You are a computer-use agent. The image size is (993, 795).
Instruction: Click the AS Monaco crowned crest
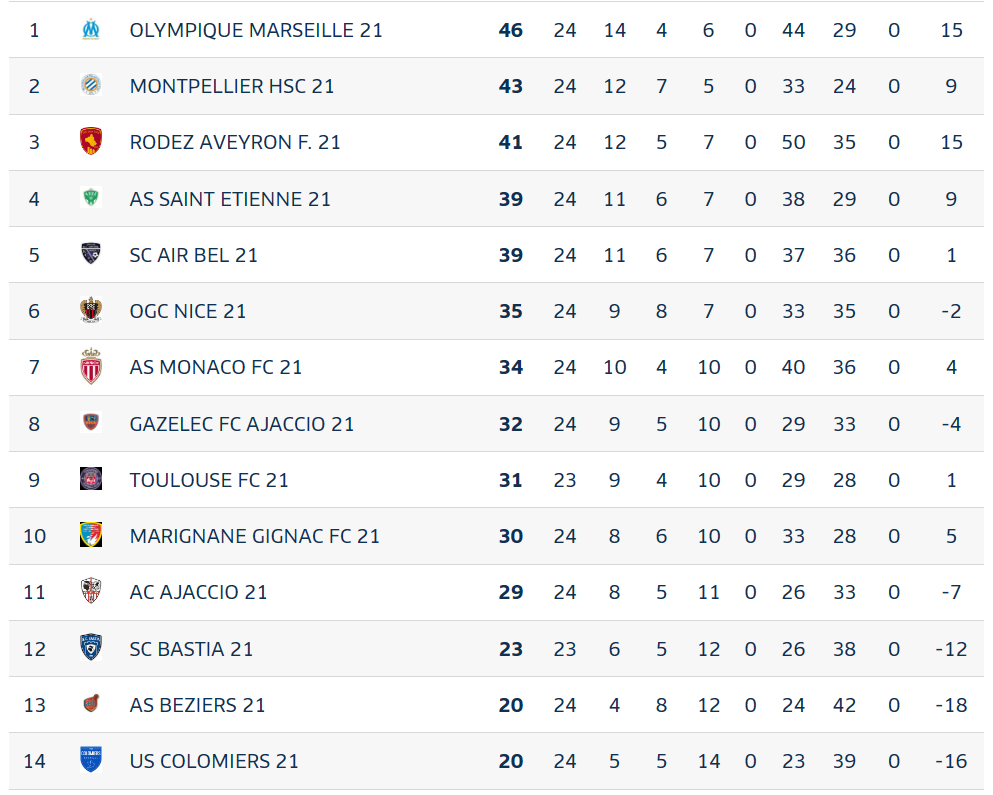[91, 366]
